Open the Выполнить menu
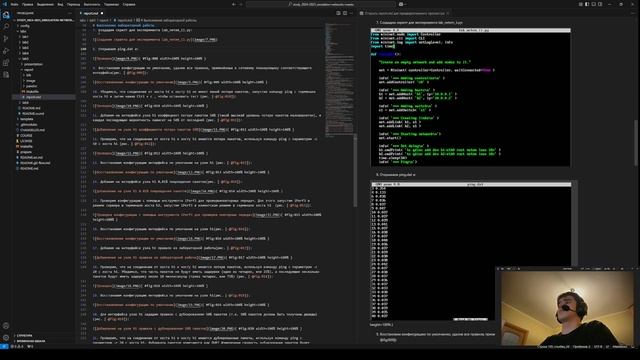 pos(92,4)
